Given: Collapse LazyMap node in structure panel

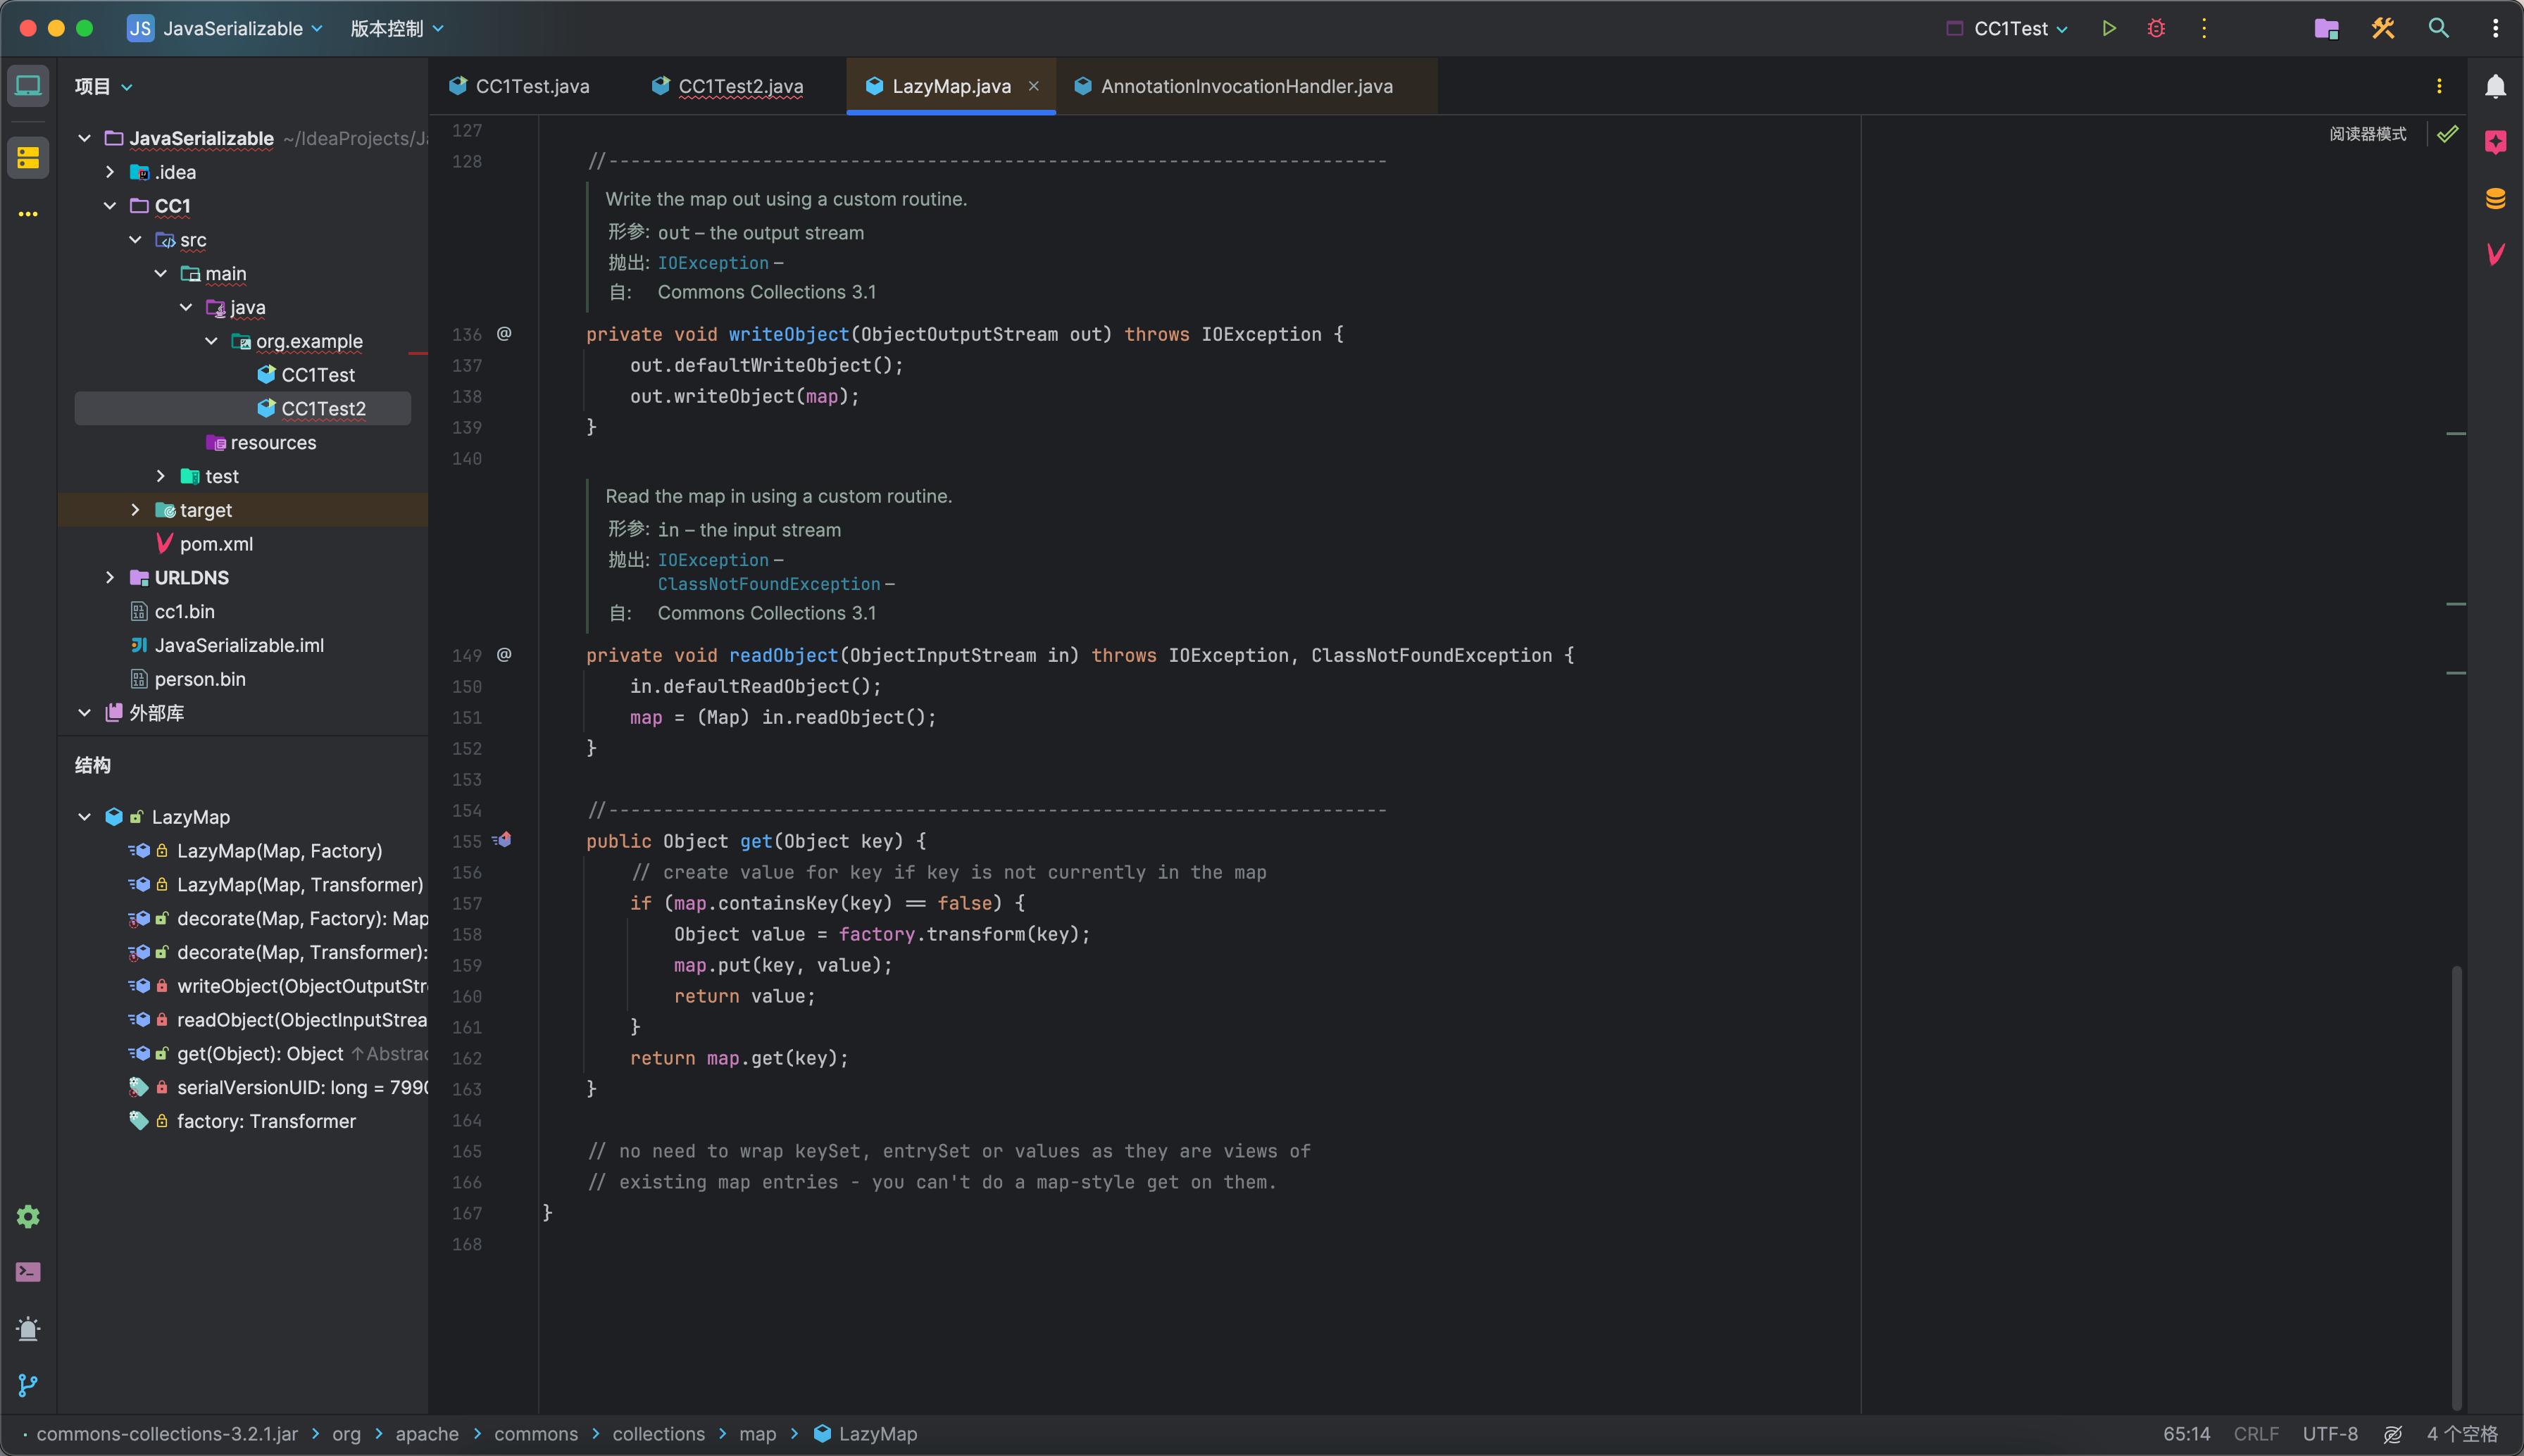Looking at the screenshot, I should pyautogui.click(x=85, y=817).
